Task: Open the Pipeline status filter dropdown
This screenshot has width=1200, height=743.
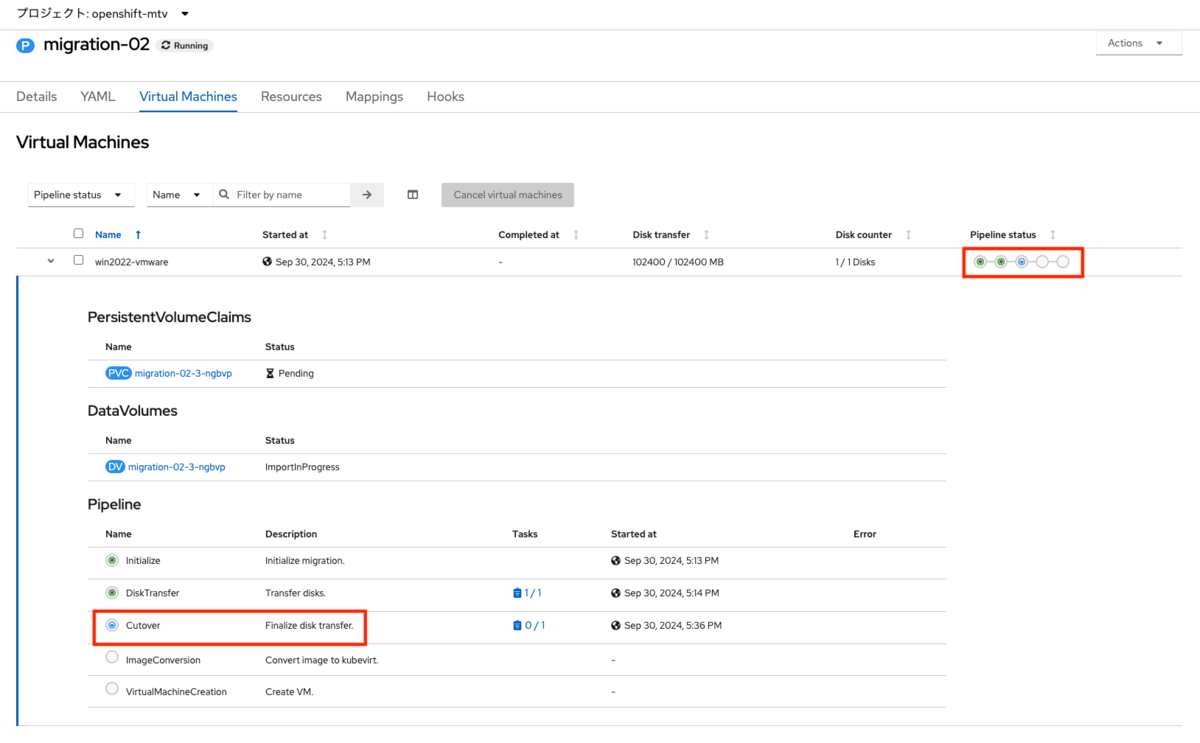Action: pyautogui.click(x=80, y=194)
